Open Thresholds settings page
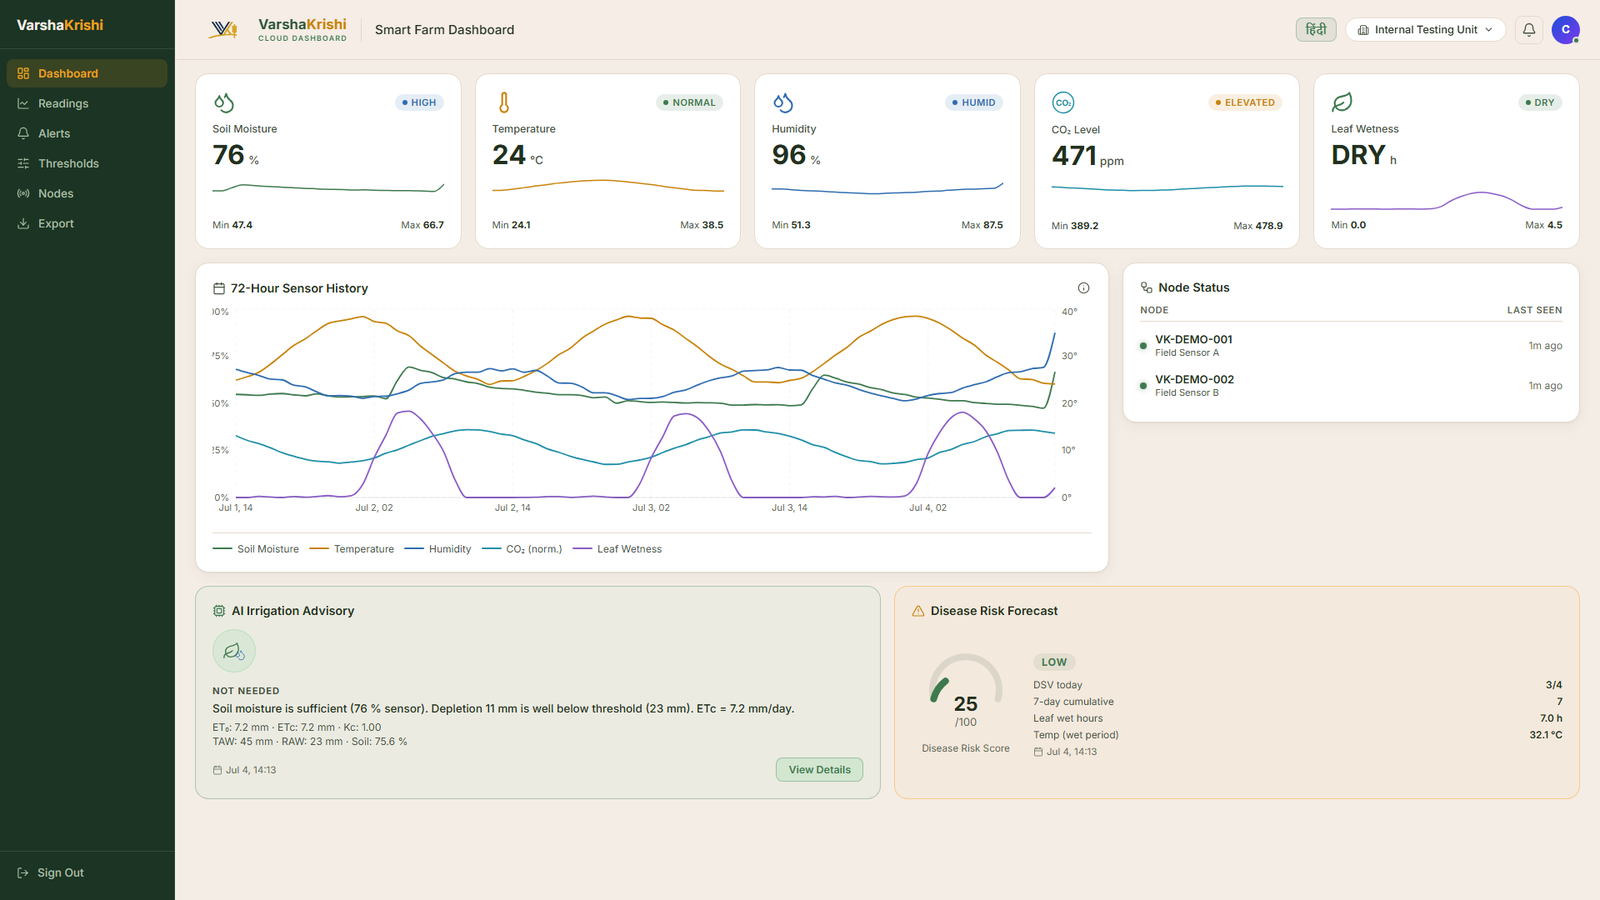 pyautogui.click(x=87, y=163)
